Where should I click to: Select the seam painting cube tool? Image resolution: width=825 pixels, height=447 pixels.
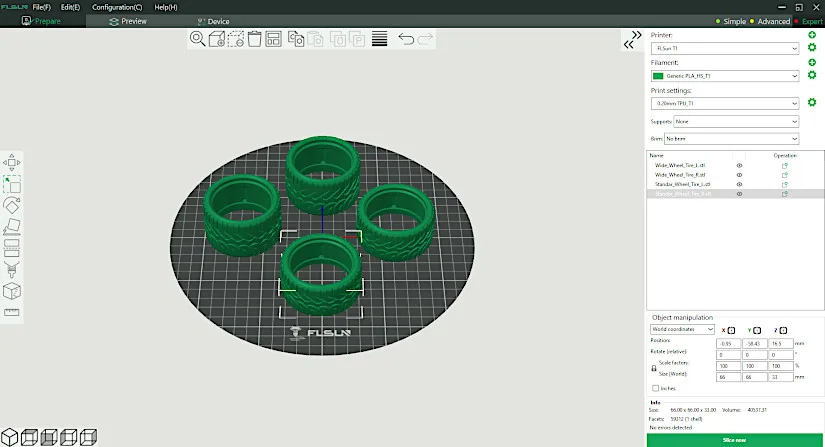coord(12,291)
